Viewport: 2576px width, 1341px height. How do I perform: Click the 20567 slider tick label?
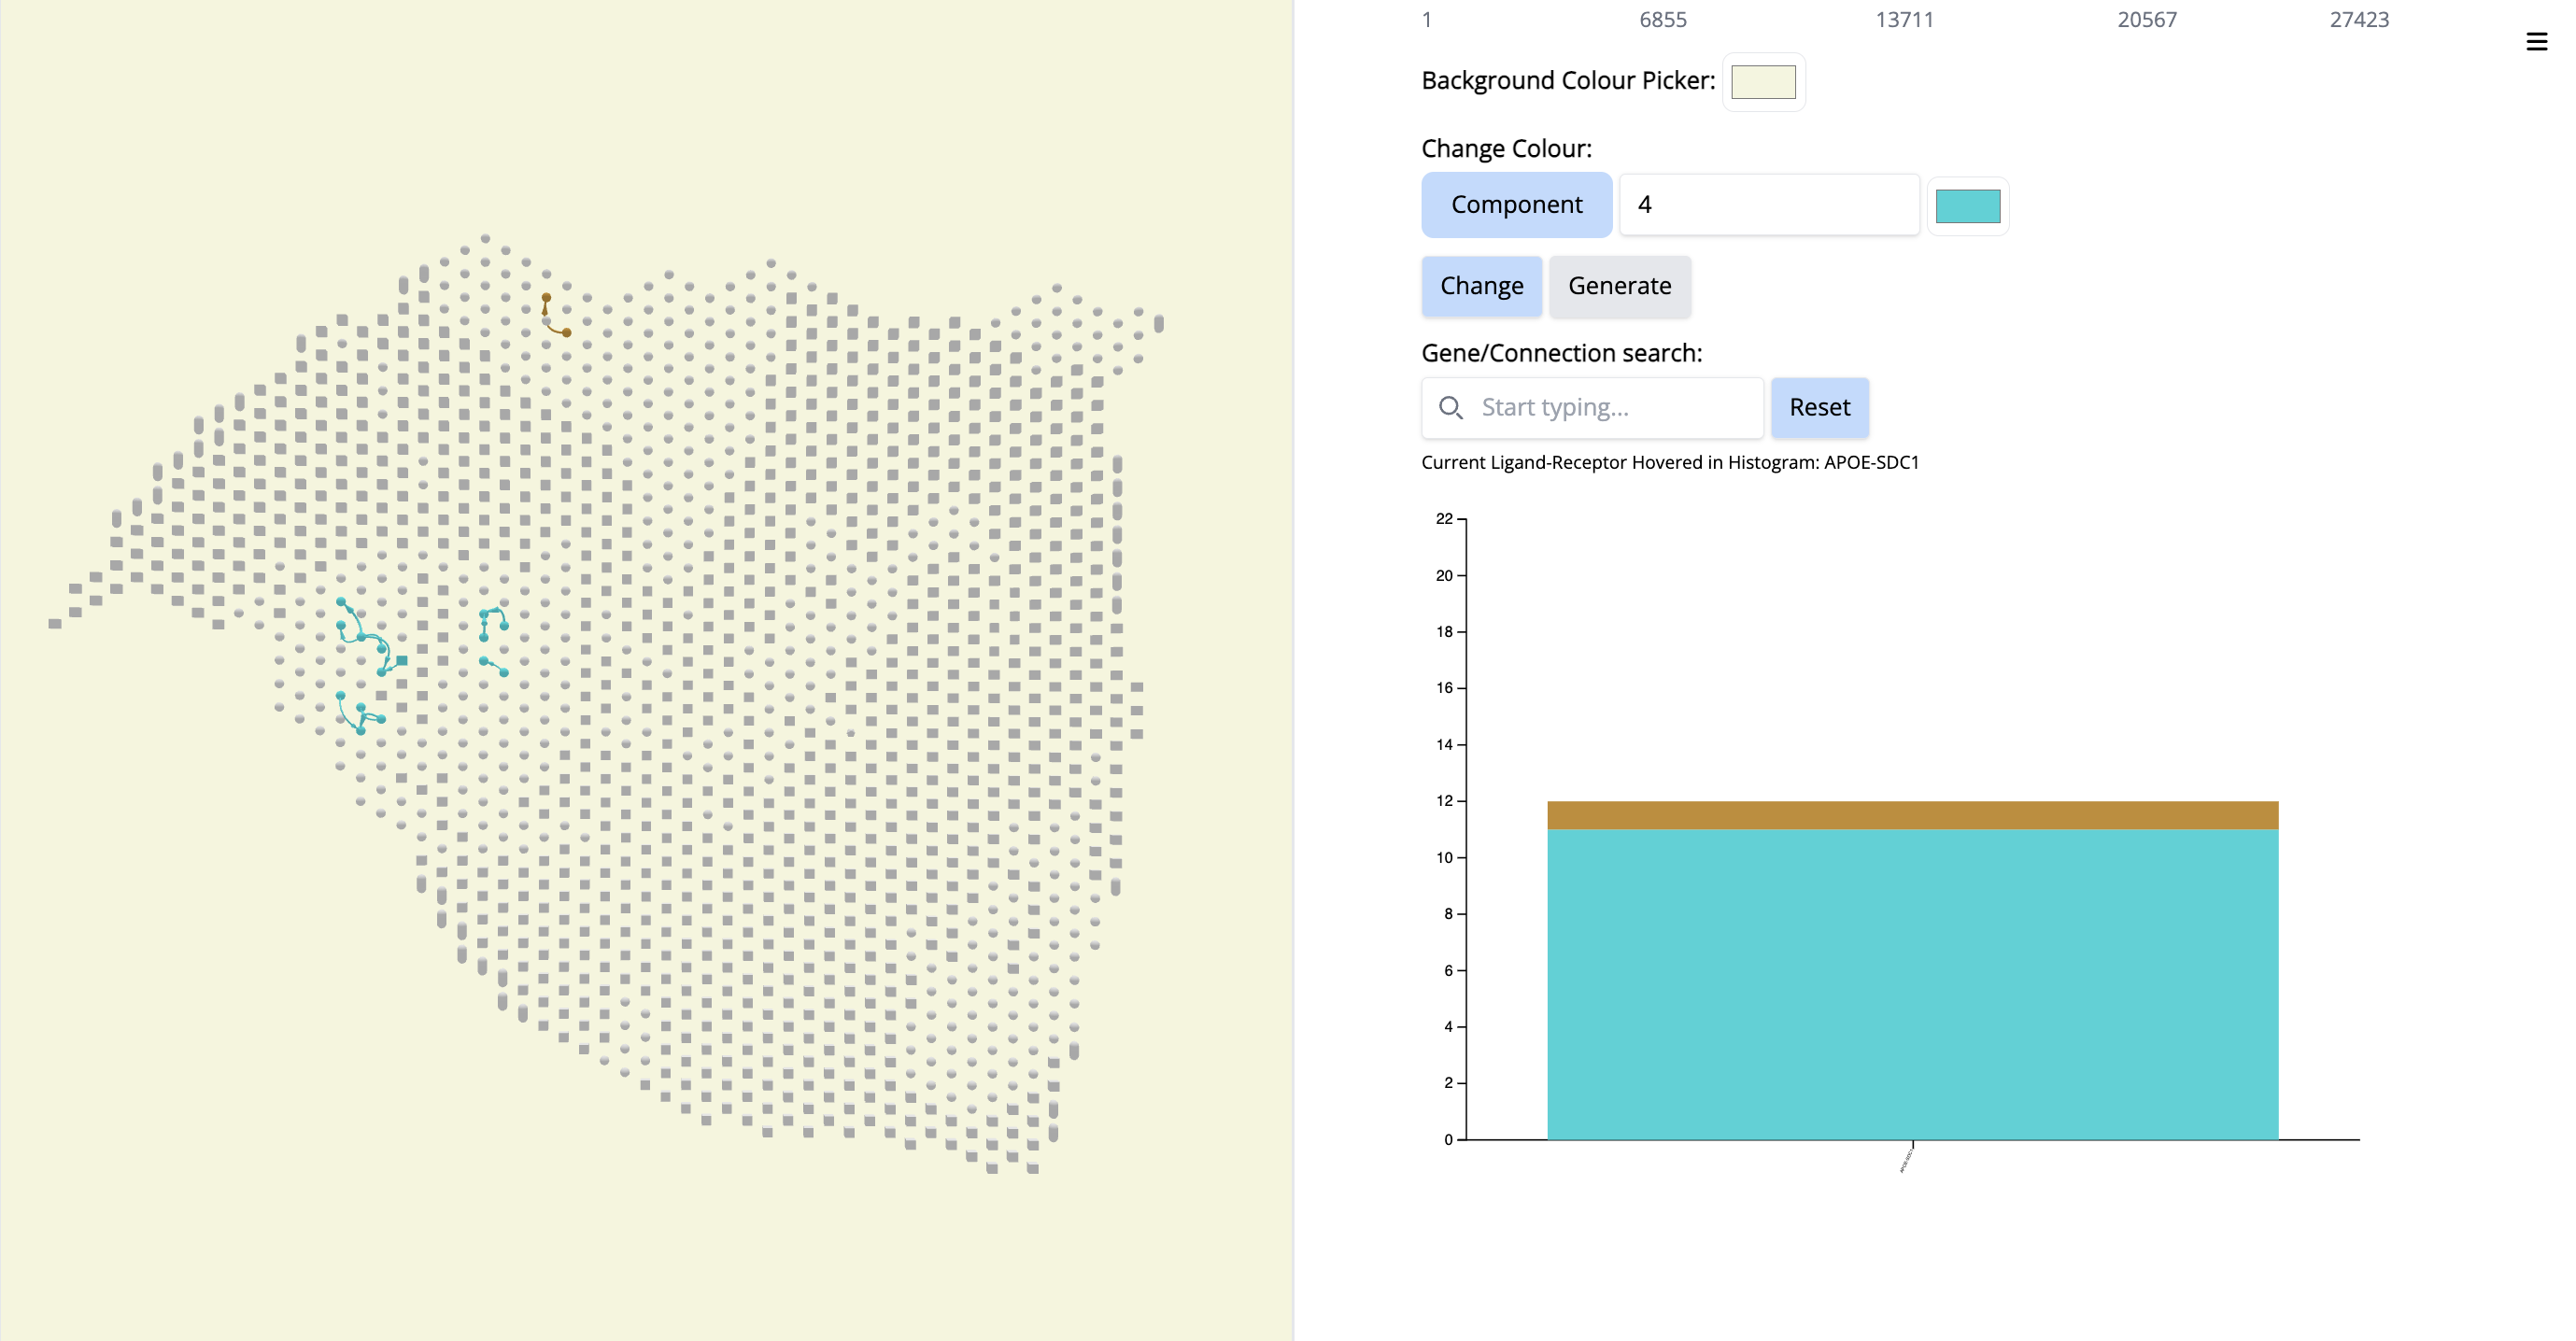click(2146, 19)
